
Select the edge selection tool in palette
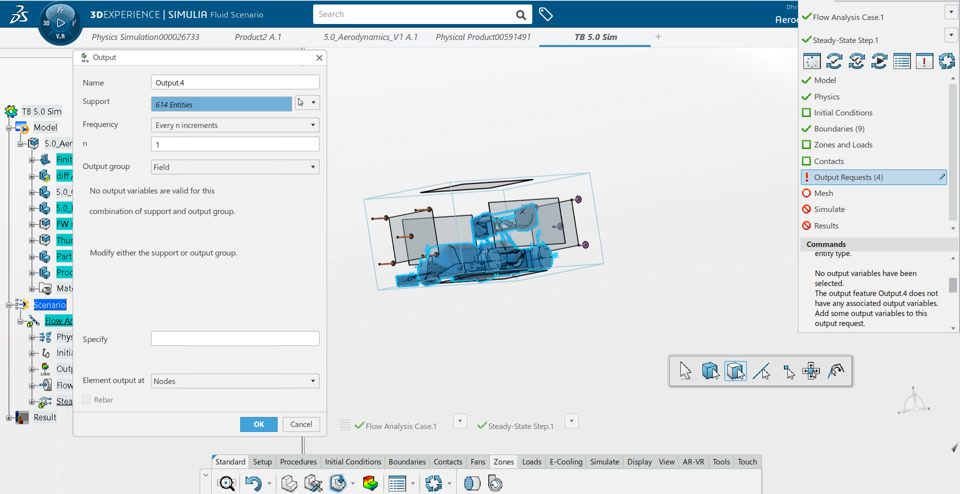[x=760, y=370]
